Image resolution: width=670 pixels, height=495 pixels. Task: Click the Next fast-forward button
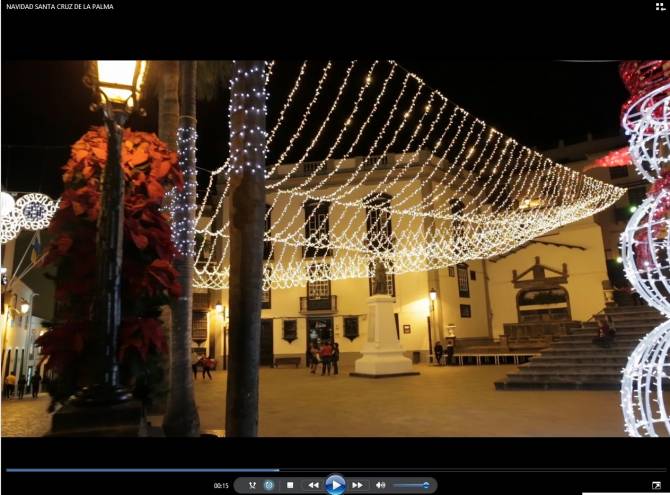click(x=357, y=485)
